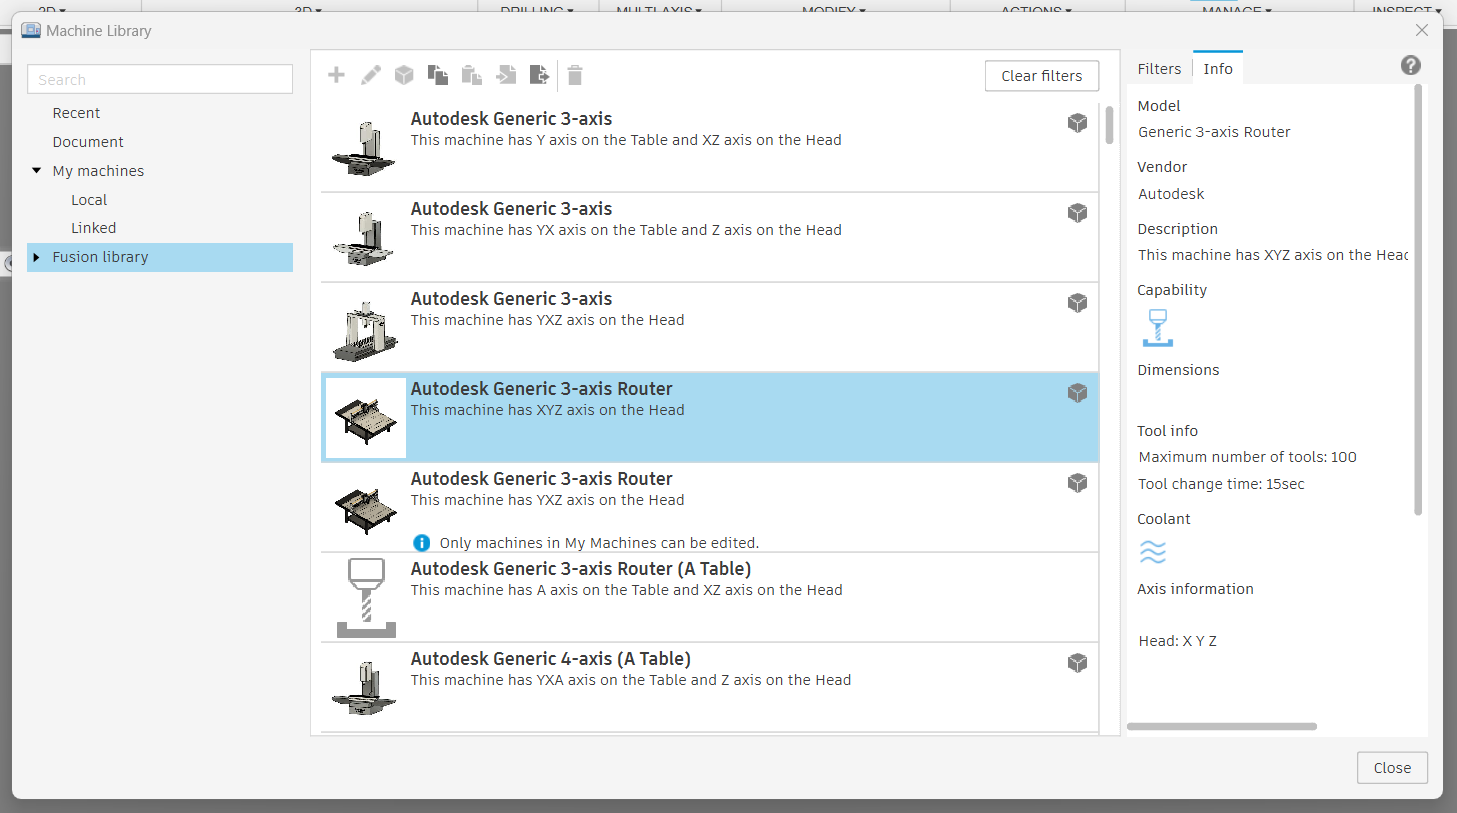Click the Machine Library title icon

[31, 30]
